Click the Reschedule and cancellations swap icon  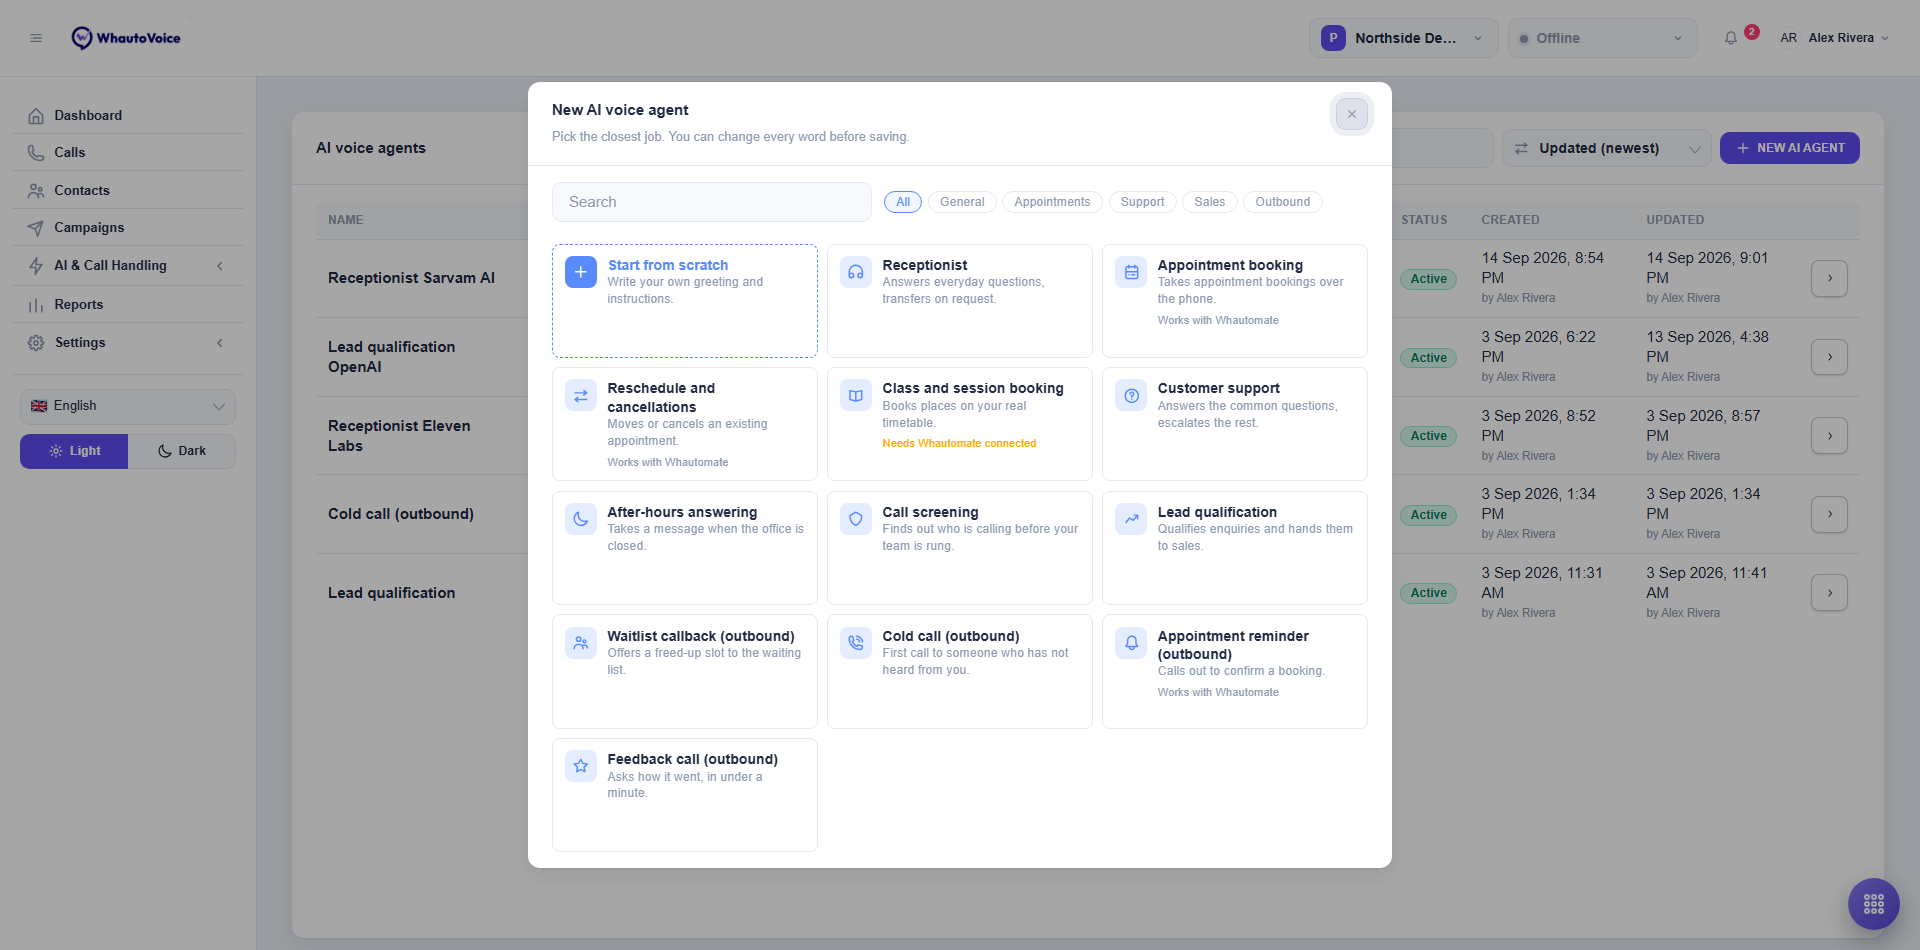[581, 395]
